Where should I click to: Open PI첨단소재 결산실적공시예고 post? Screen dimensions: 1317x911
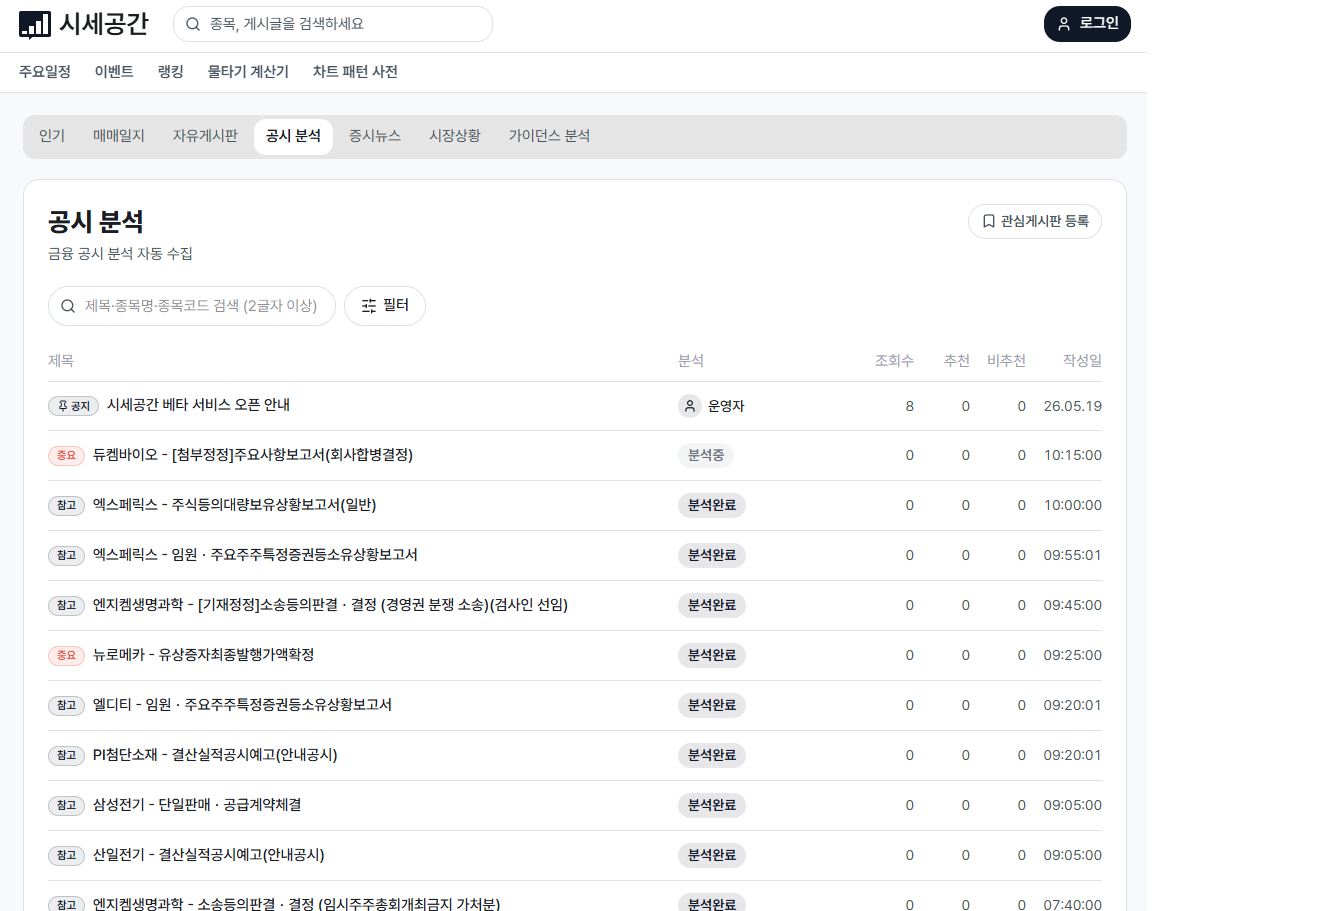(x=215, y=755)
